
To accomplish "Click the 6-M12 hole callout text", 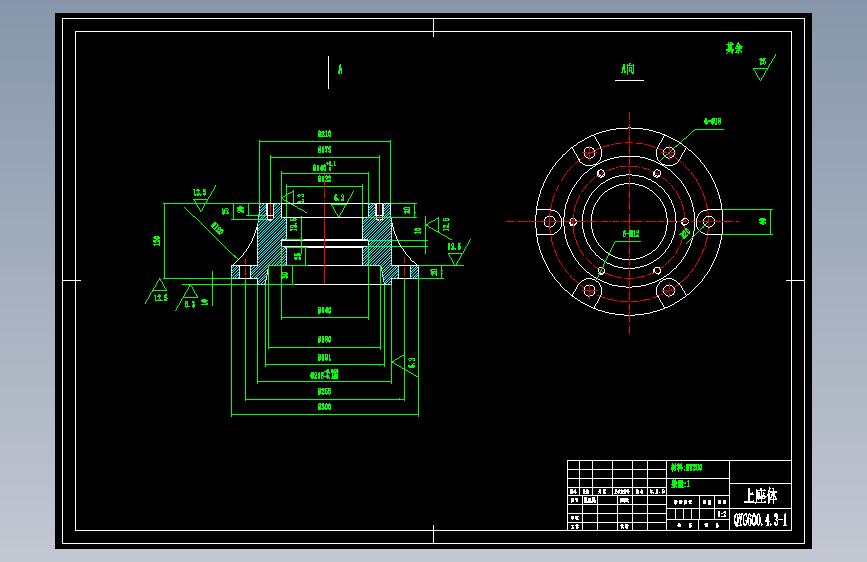I will [631, 234].
